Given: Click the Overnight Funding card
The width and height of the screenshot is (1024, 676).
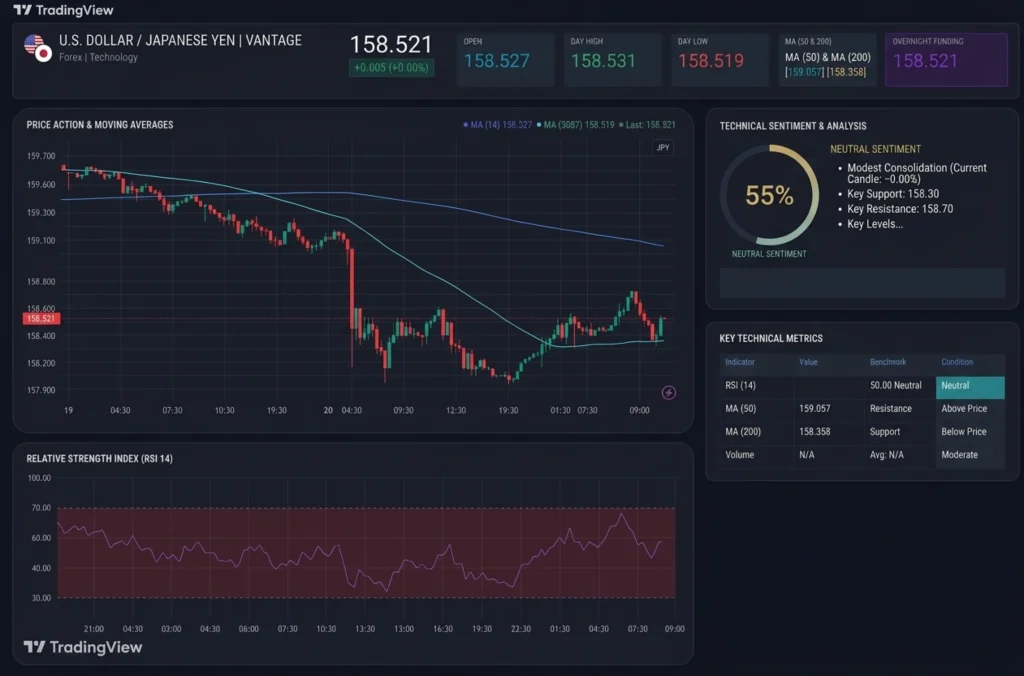Looking at the screenshot, I should point(946,59).
